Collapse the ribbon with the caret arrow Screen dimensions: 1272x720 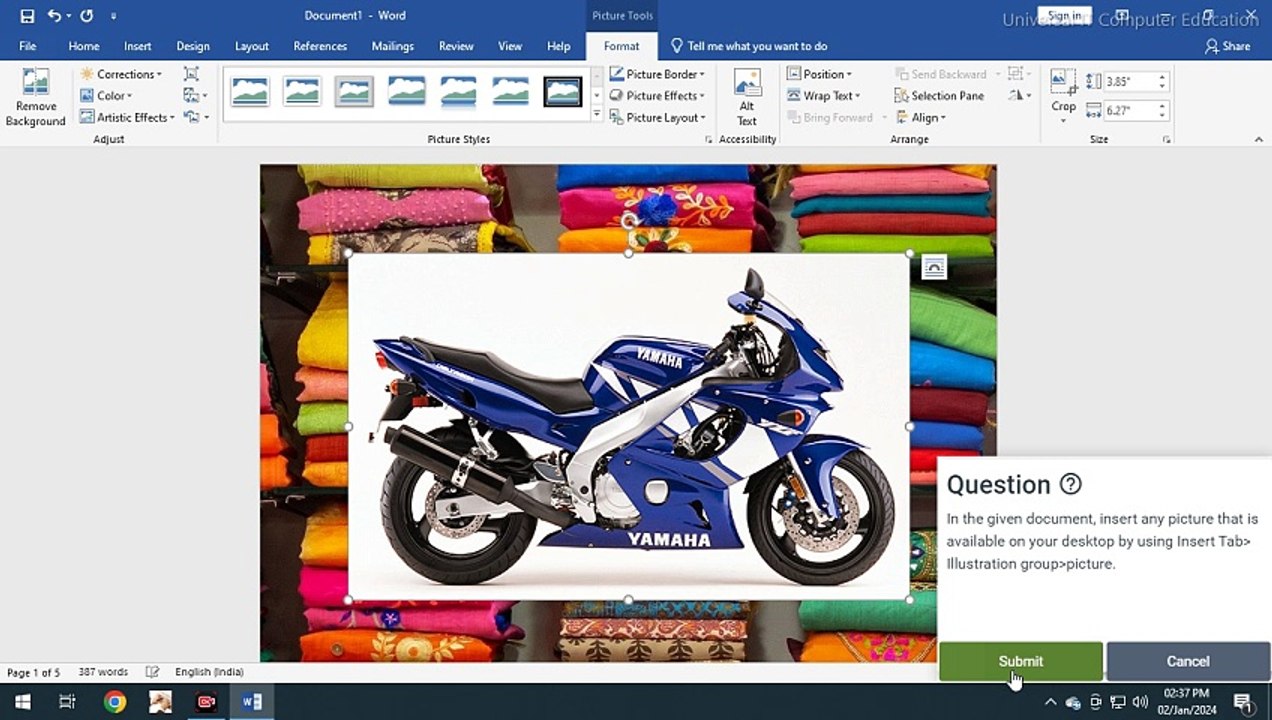point(1258,140)
